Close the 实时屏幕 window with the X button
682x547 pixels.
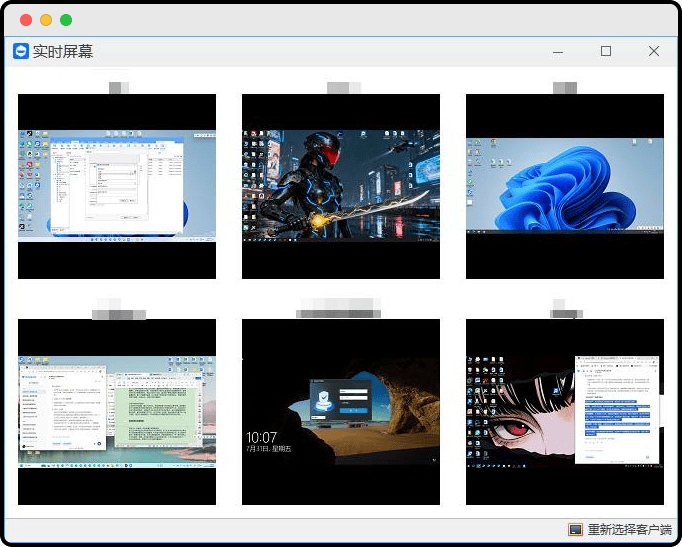(654, 51)
